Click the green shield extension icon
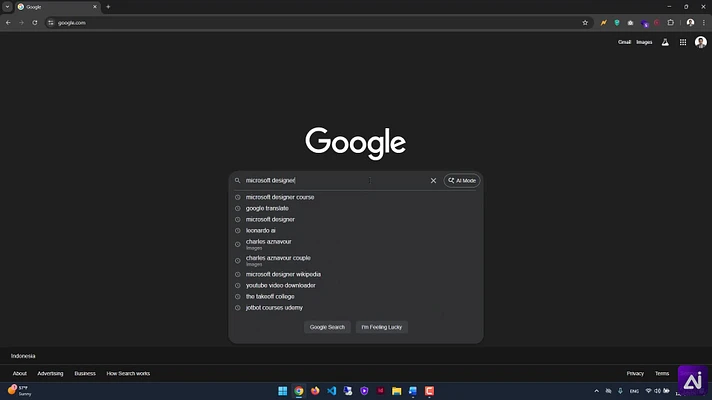The height and width of the screenshot is (400, 712). (x=617, y=23)
